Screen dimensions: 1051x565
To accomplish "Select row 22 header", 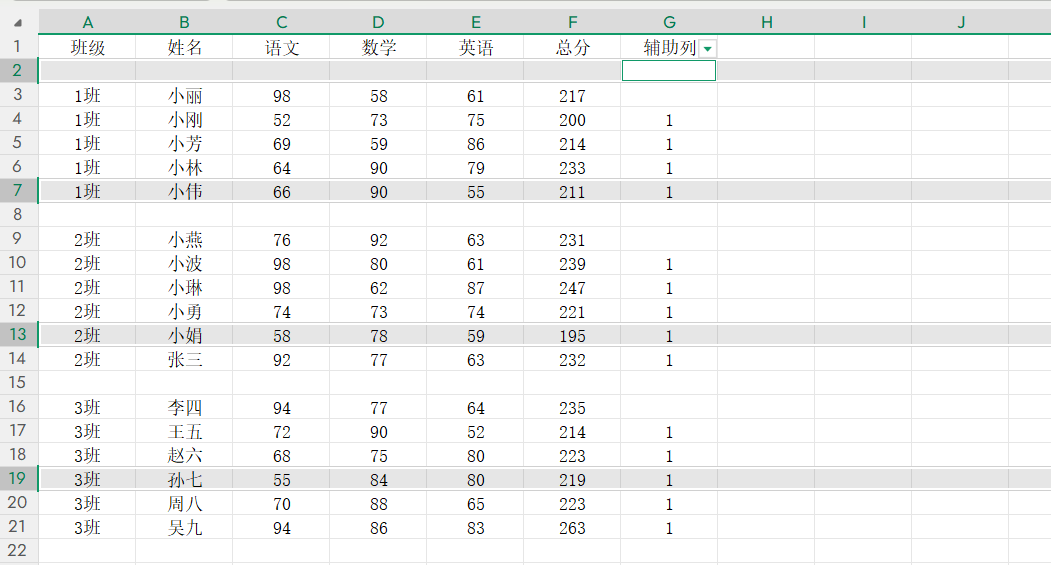I will coord(18,551).
